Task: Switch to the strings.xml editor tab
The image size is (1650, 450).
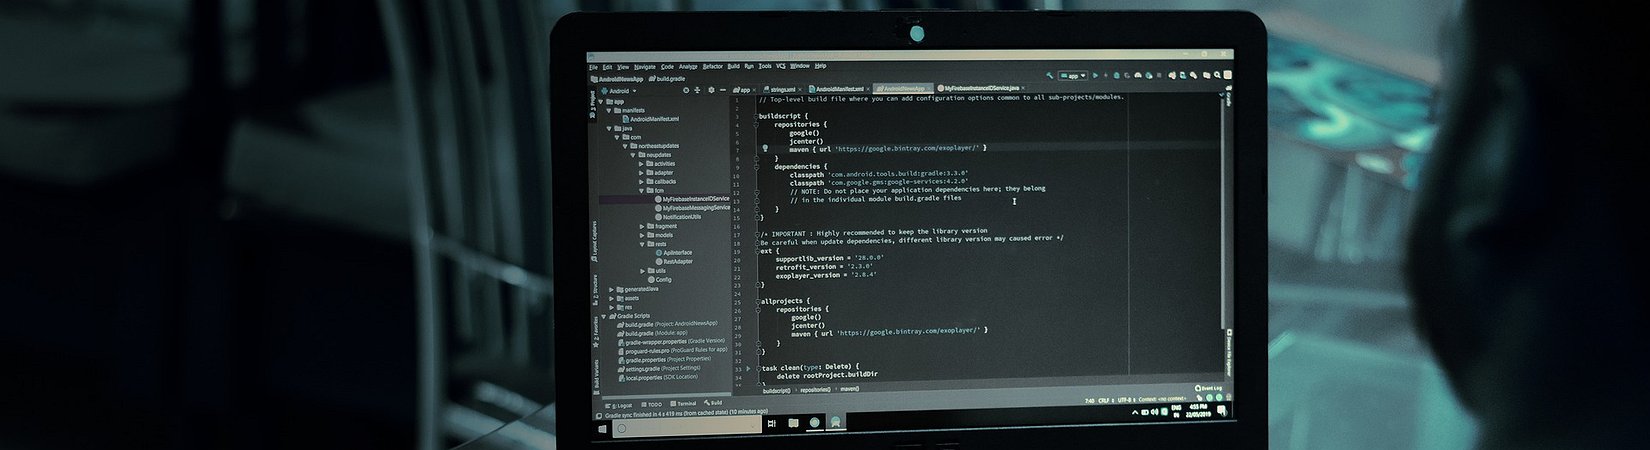Action: [x=782, y=89]
